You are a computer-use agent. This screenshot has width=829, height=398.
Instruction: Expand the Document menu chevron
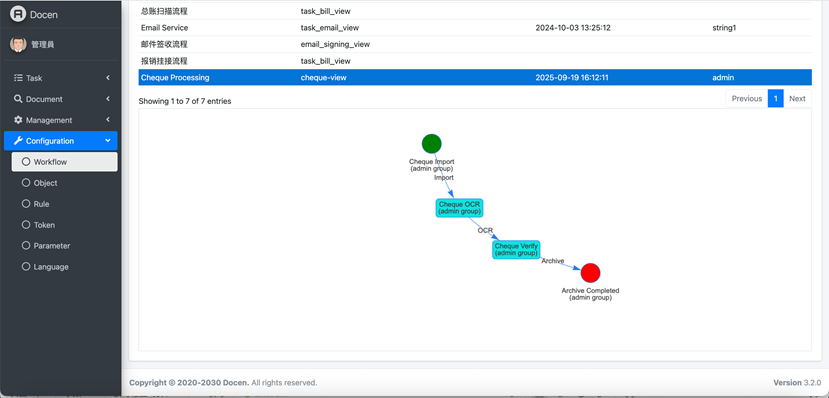108,99
